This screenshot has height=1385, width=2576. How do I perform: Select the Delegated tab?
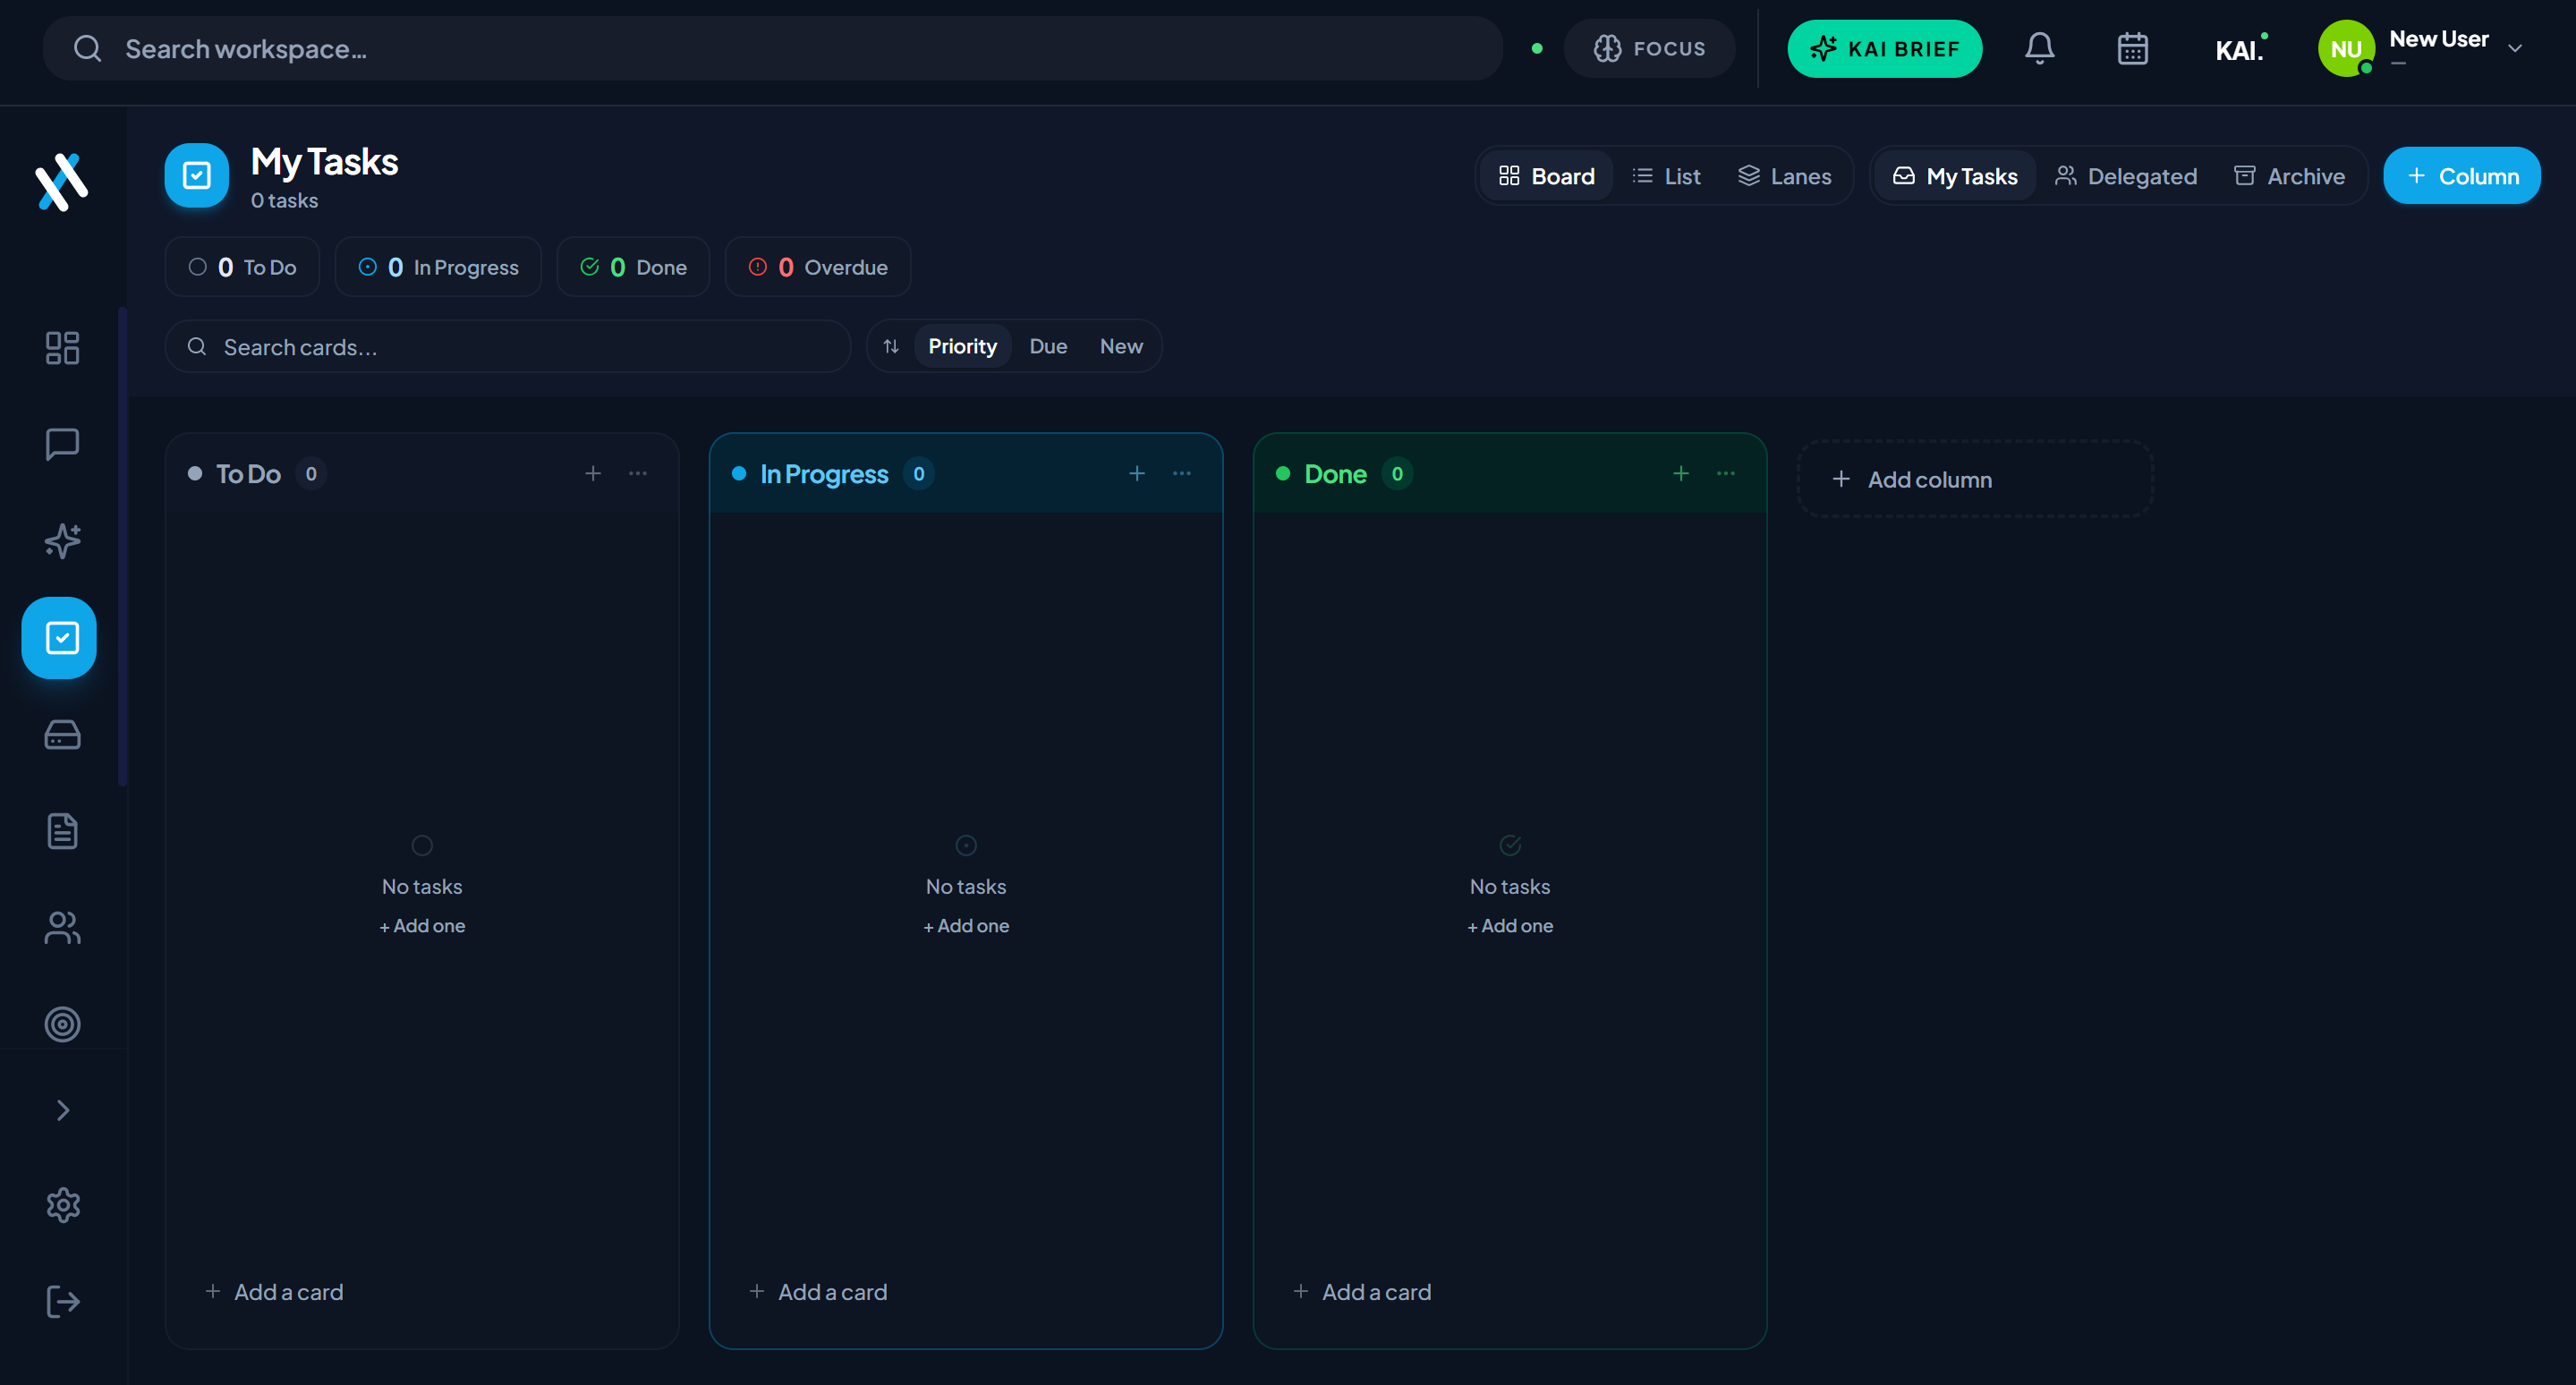(2125, 176)
